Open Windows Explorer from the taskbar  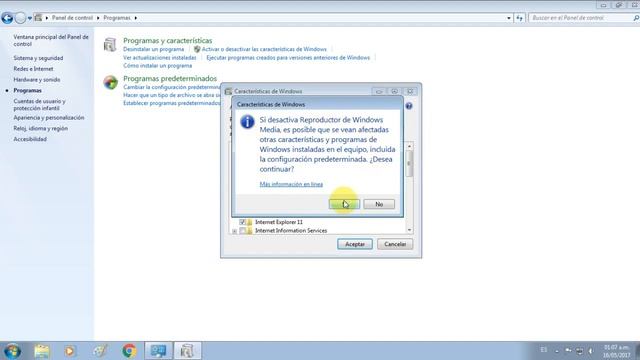coord(42,351)
